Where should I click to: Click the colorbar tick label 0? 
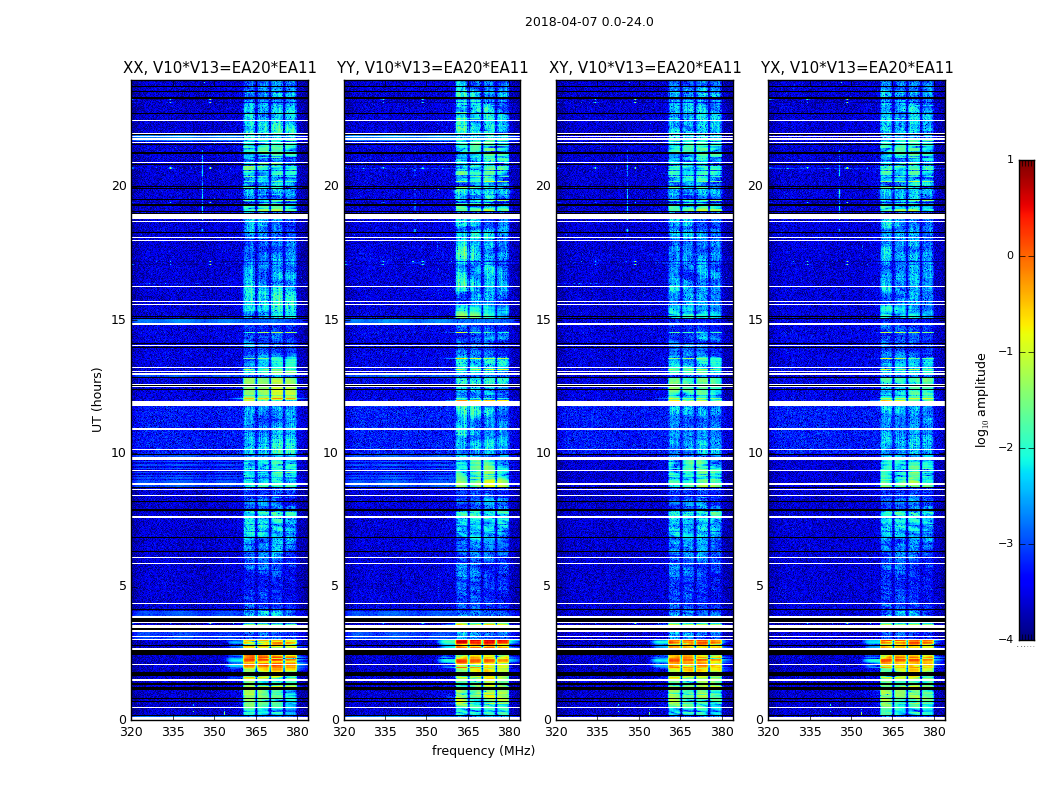(x=1010, y=256)
